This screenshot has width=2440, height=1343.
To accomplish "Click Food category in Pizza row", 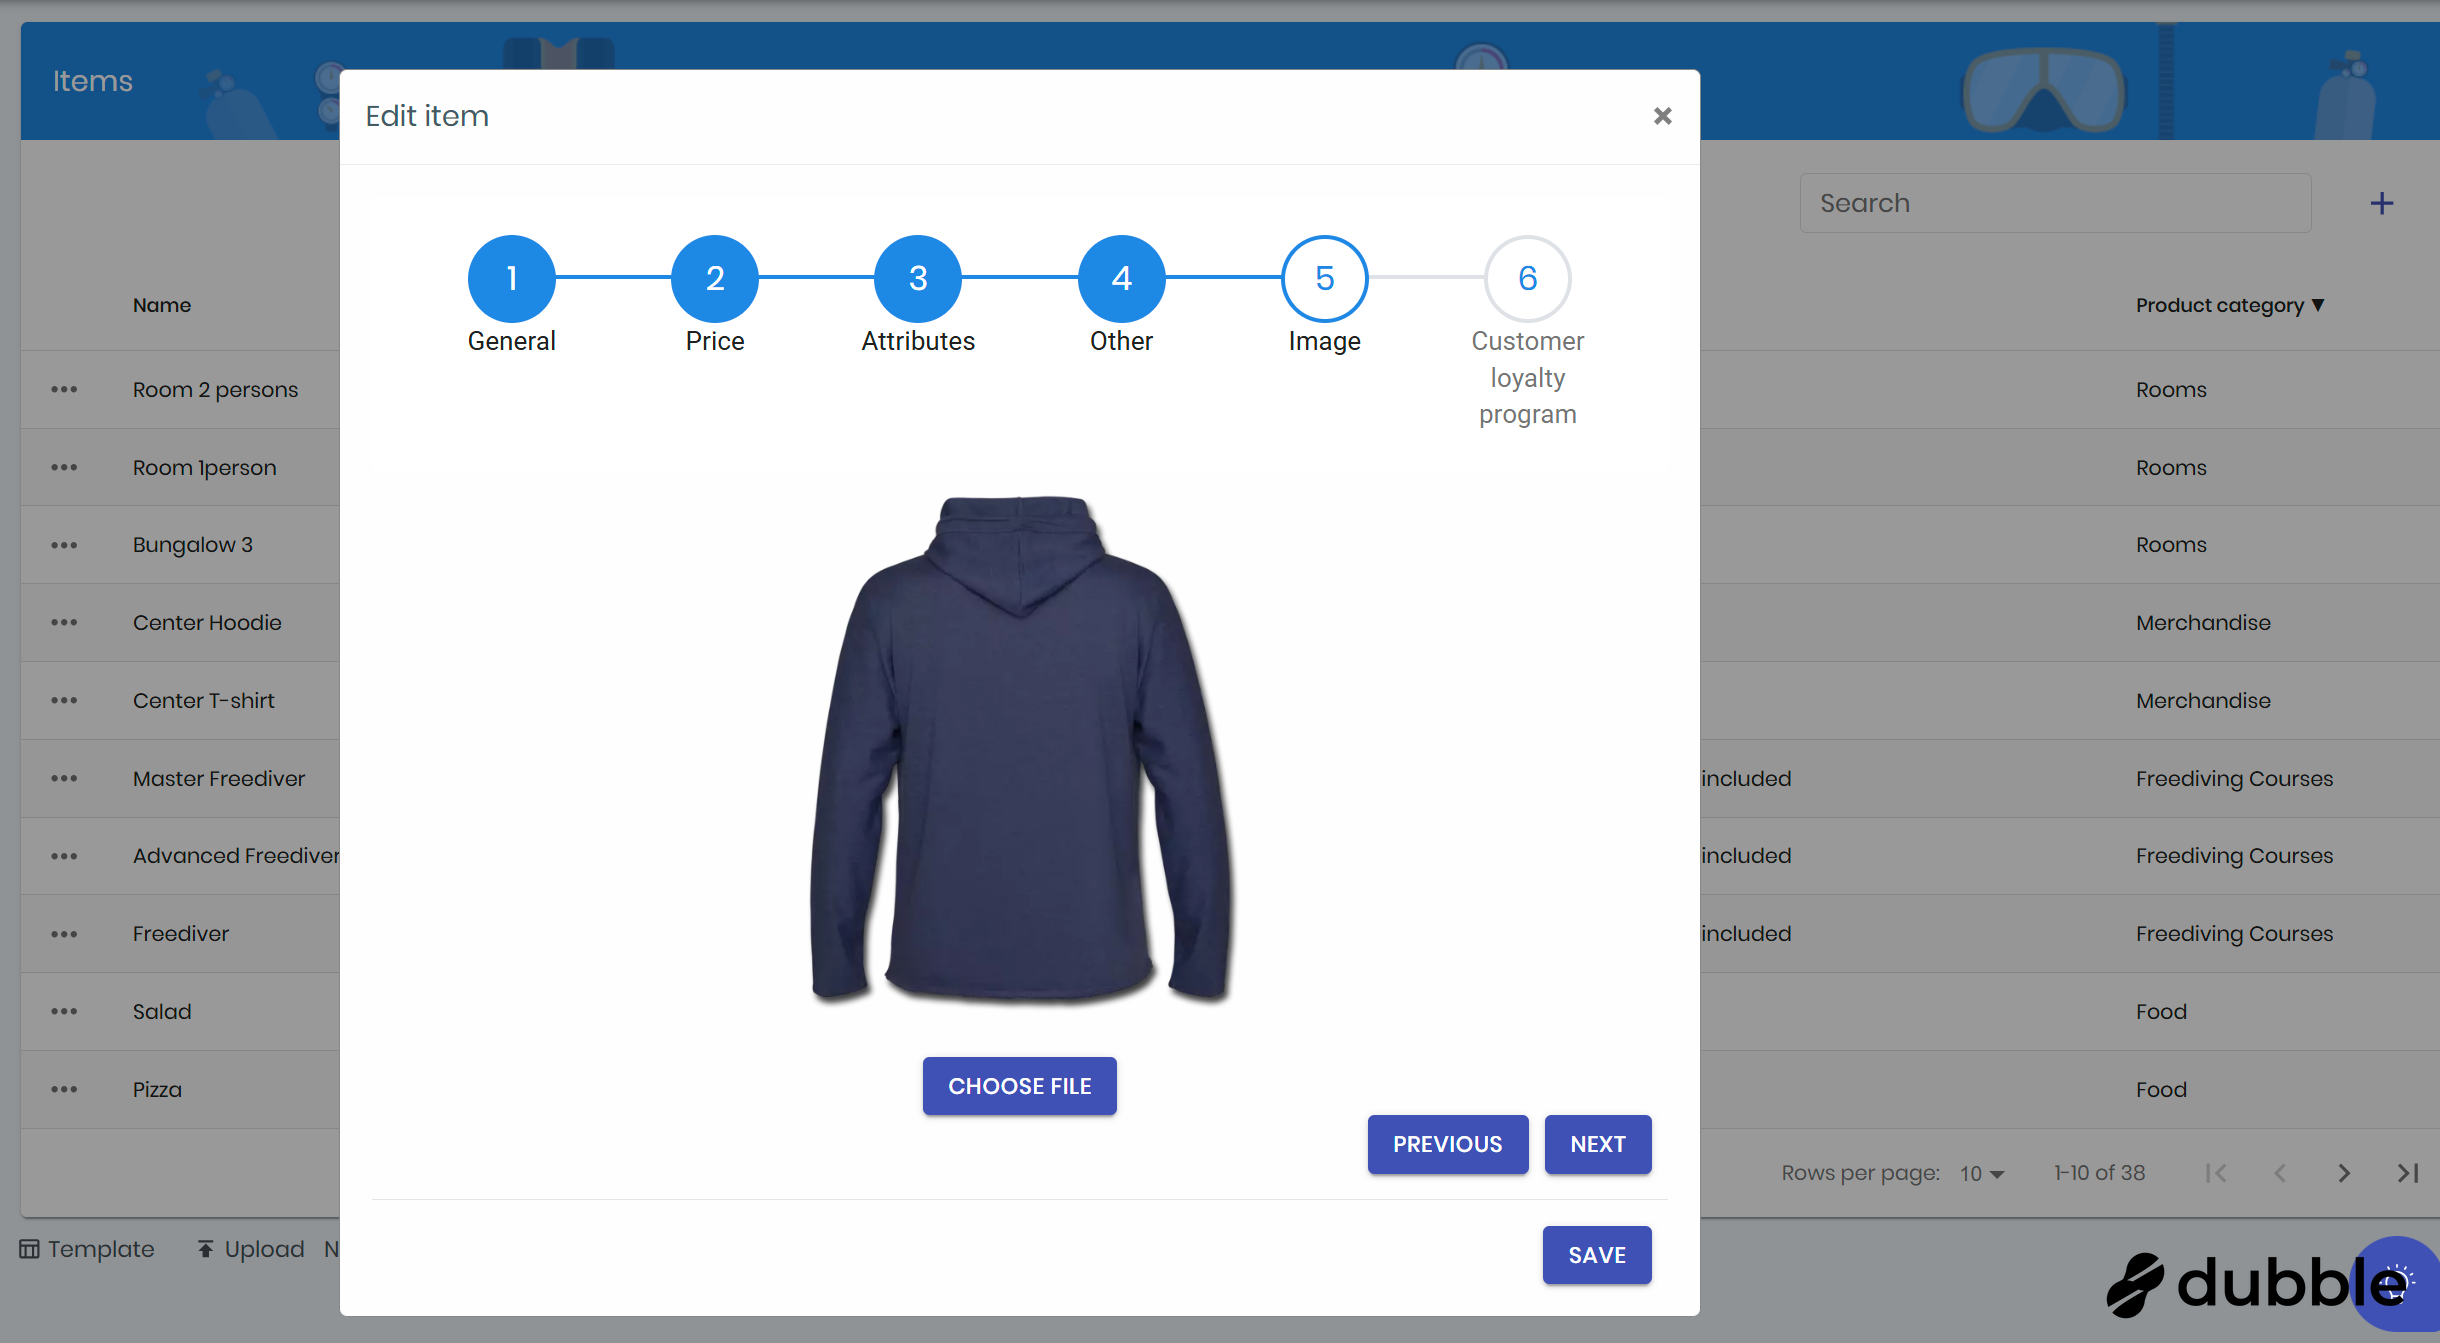I will [x=2161, y=1089].
